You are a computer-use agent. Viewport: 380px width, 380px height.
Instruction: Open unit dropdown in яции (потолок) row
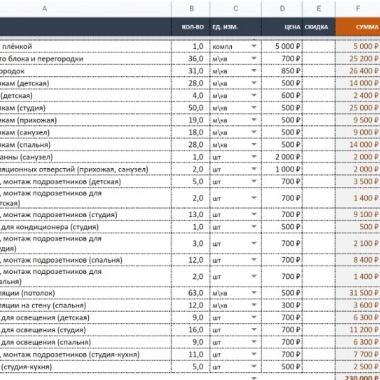click(254, 293)
